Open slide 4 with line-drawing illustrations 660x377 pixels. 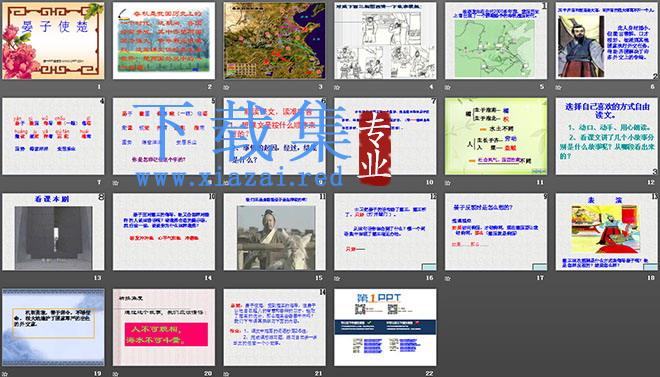tap(385, 41)
